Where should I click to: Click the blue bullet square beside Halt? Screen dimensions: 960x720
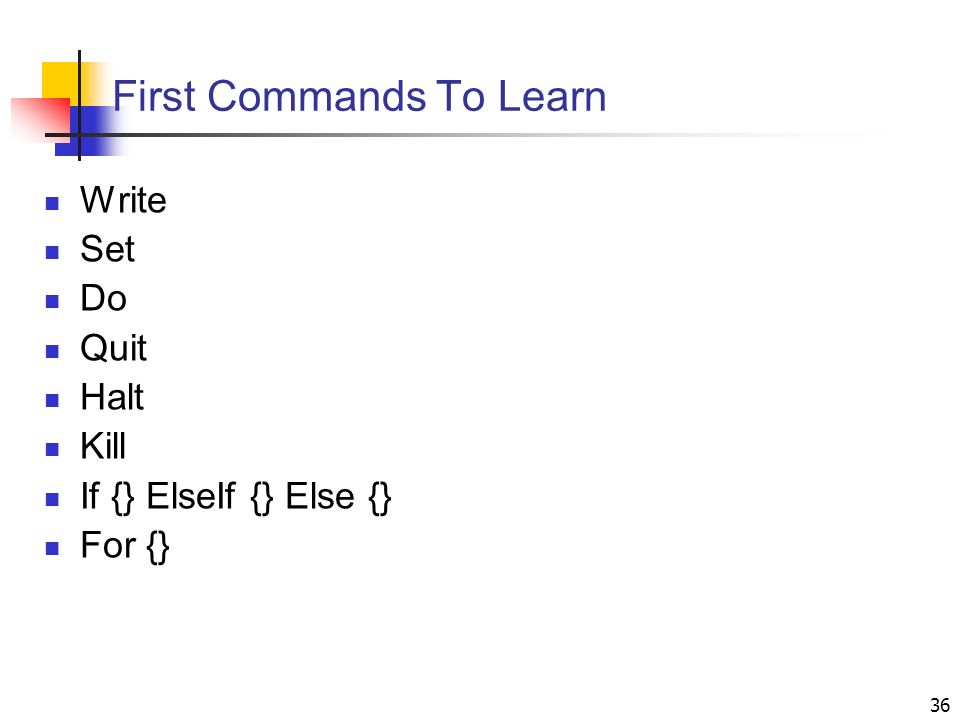52,400
